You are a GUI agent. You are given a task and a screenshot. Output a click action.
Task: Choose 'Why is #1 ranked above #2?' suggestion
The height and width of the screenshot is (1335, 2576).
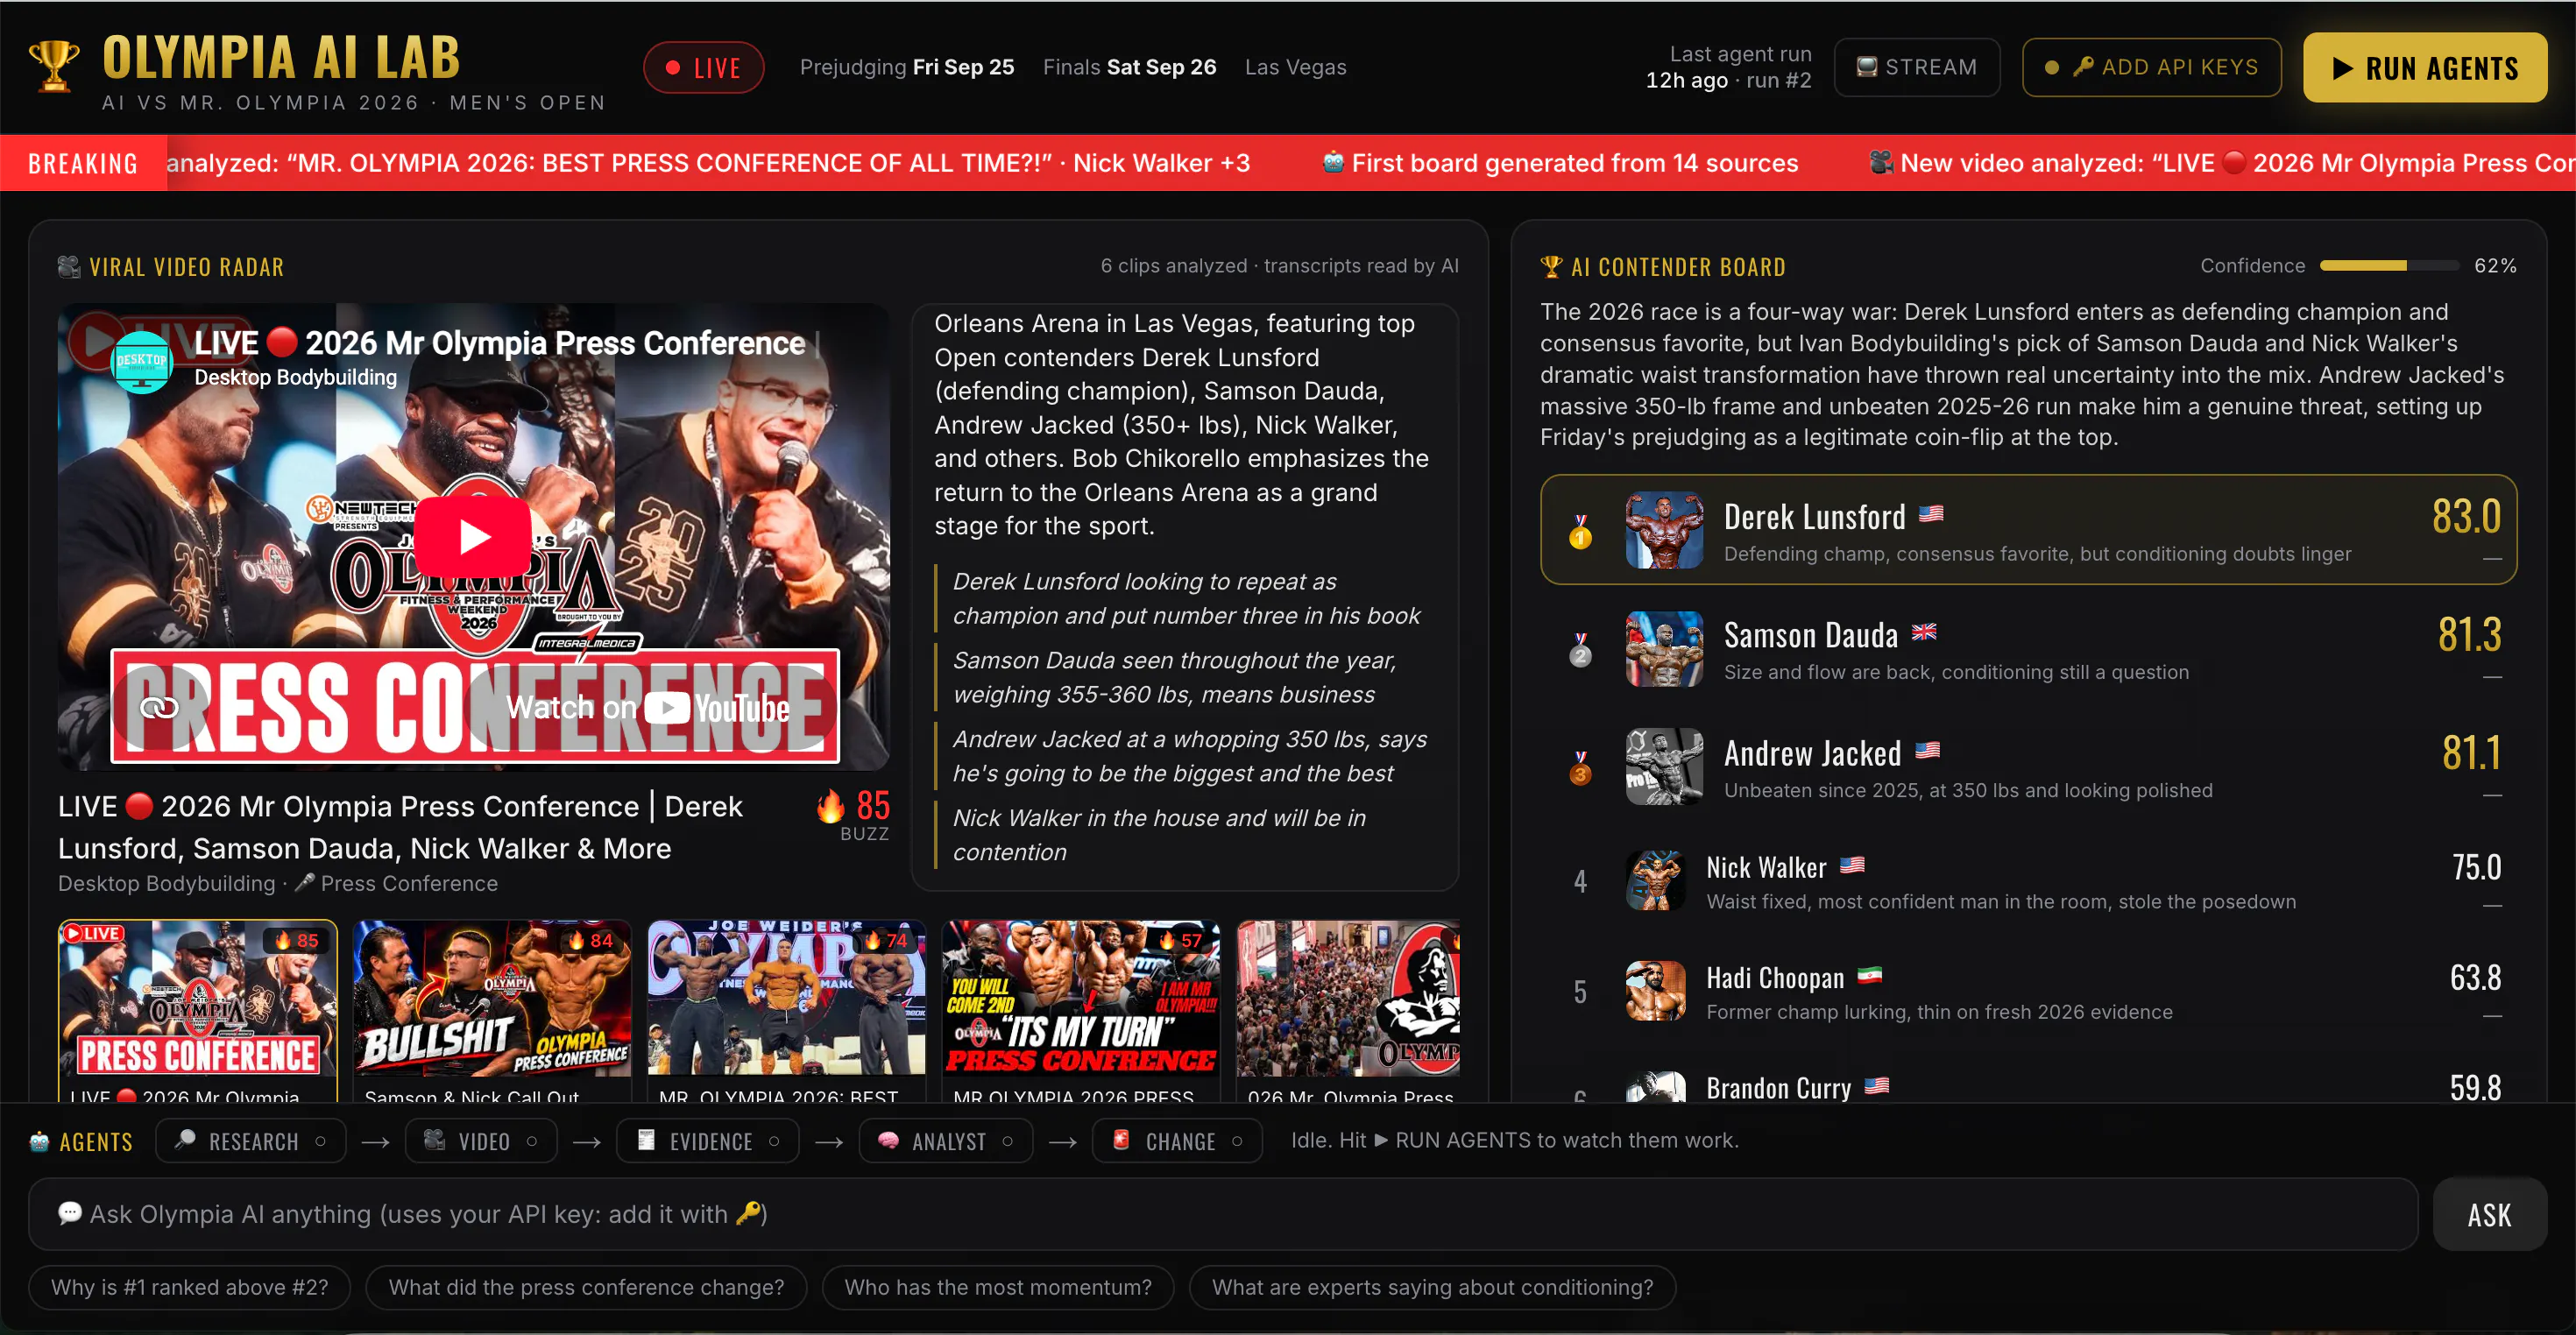[x=190, y=1287]
